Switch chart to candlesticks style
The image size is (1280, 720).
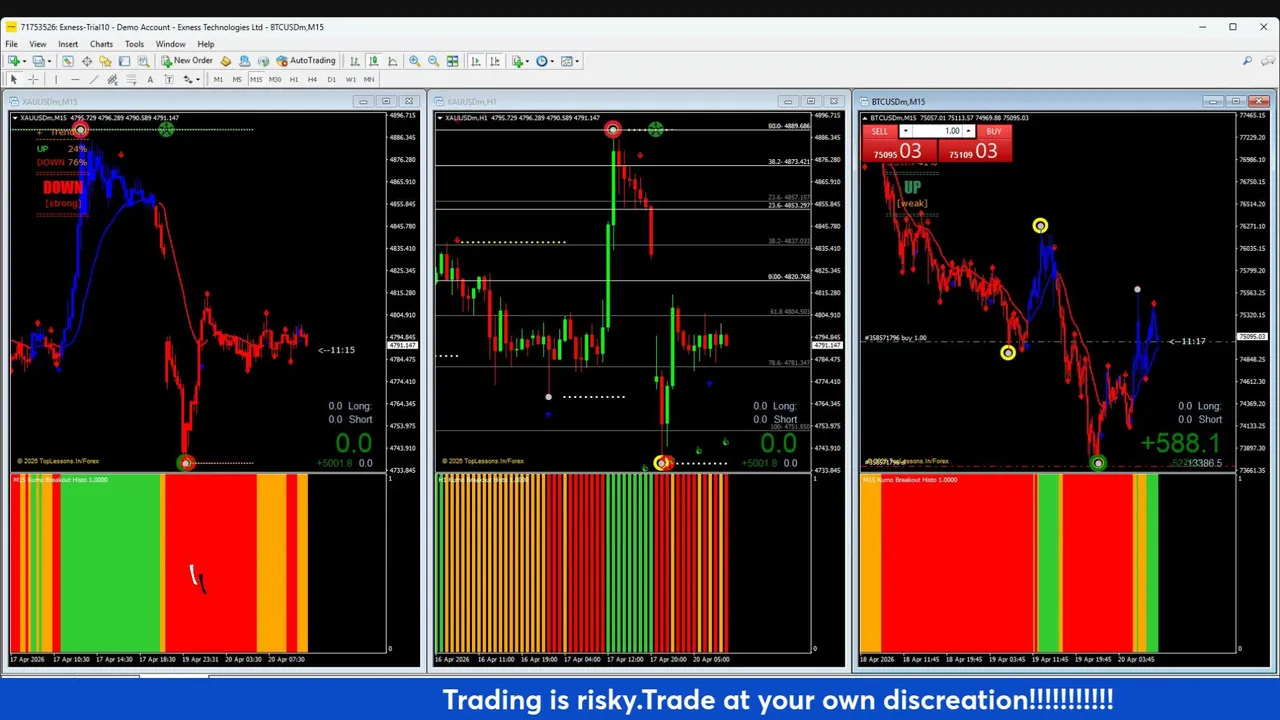coord(373,61)
